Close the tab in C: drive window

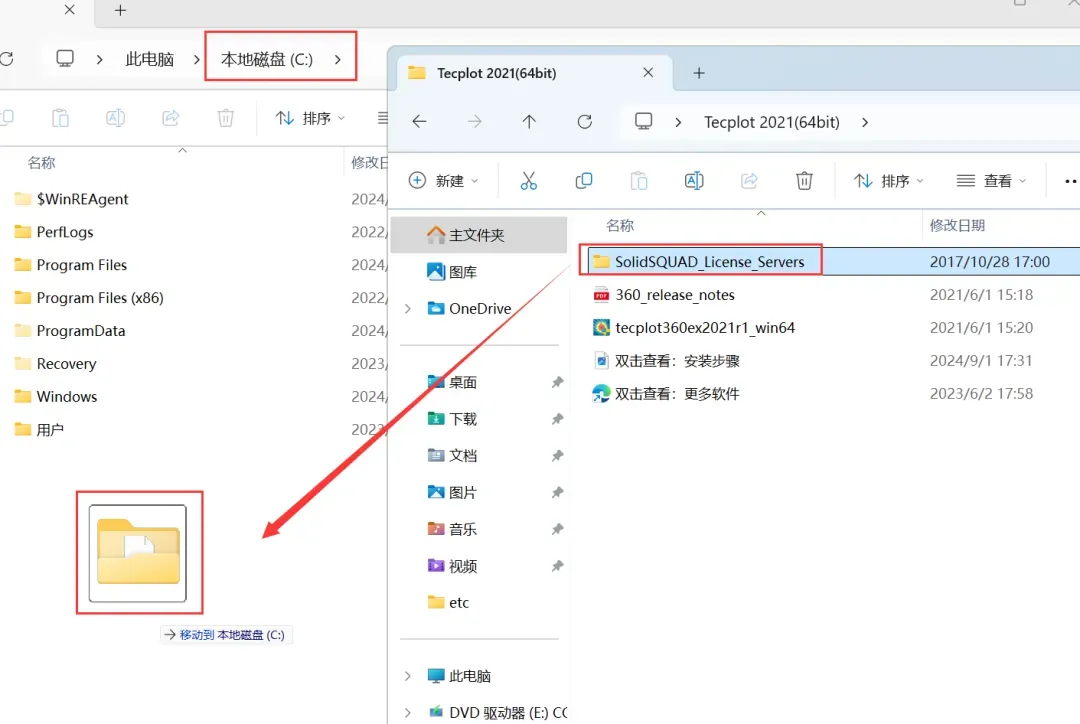[70, 10]
